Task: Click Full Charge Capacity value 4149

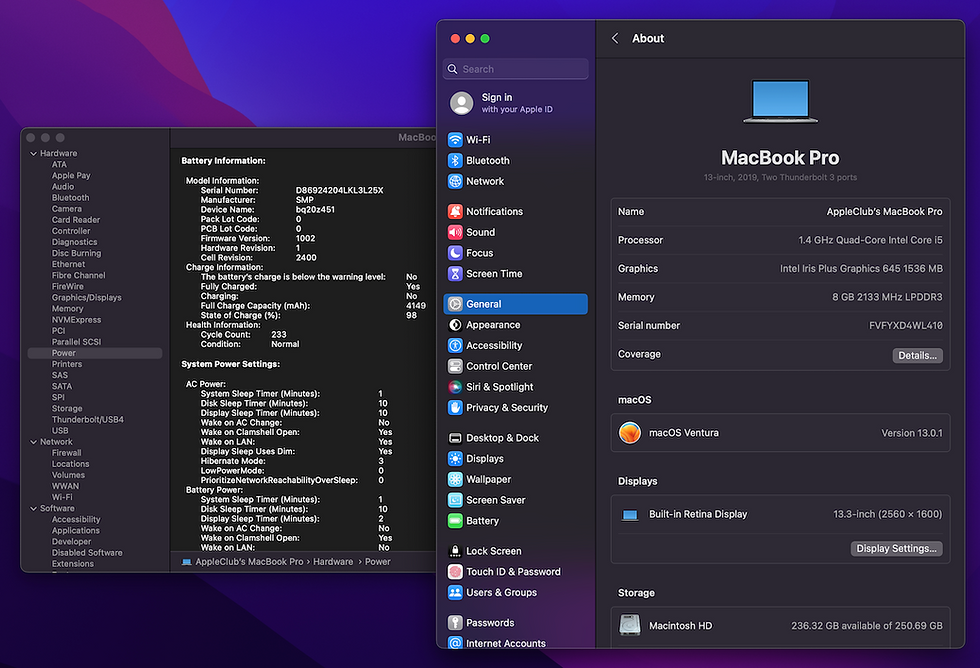Action: pos(416,306)
